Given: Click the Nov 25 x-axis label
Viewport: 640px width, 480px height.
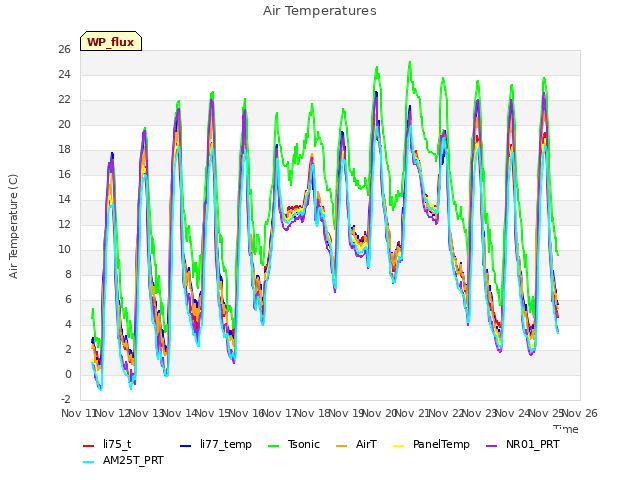Looking at the screenshot, I should (546, 413).
